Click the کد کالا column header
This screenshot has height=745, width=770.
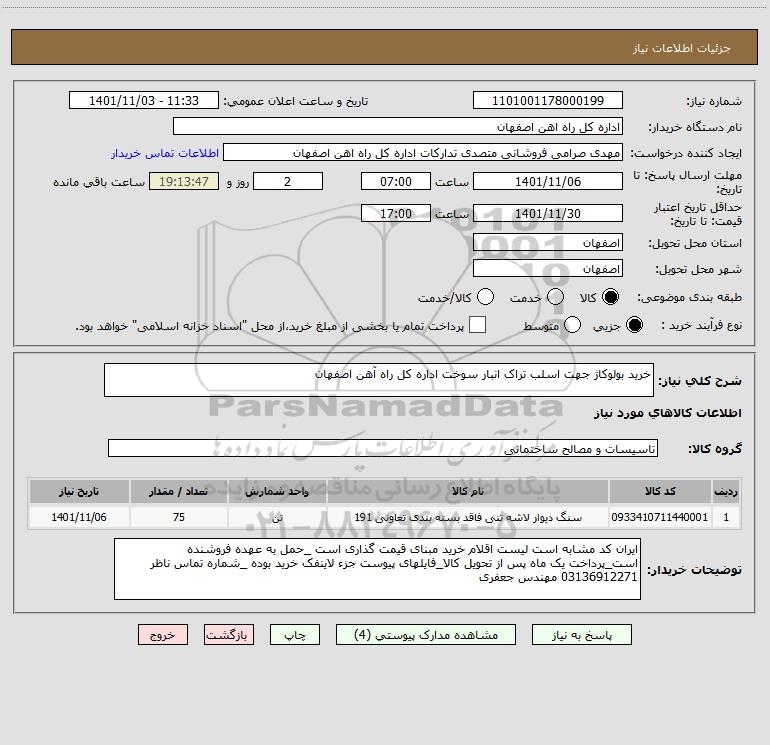click(660, 491)
